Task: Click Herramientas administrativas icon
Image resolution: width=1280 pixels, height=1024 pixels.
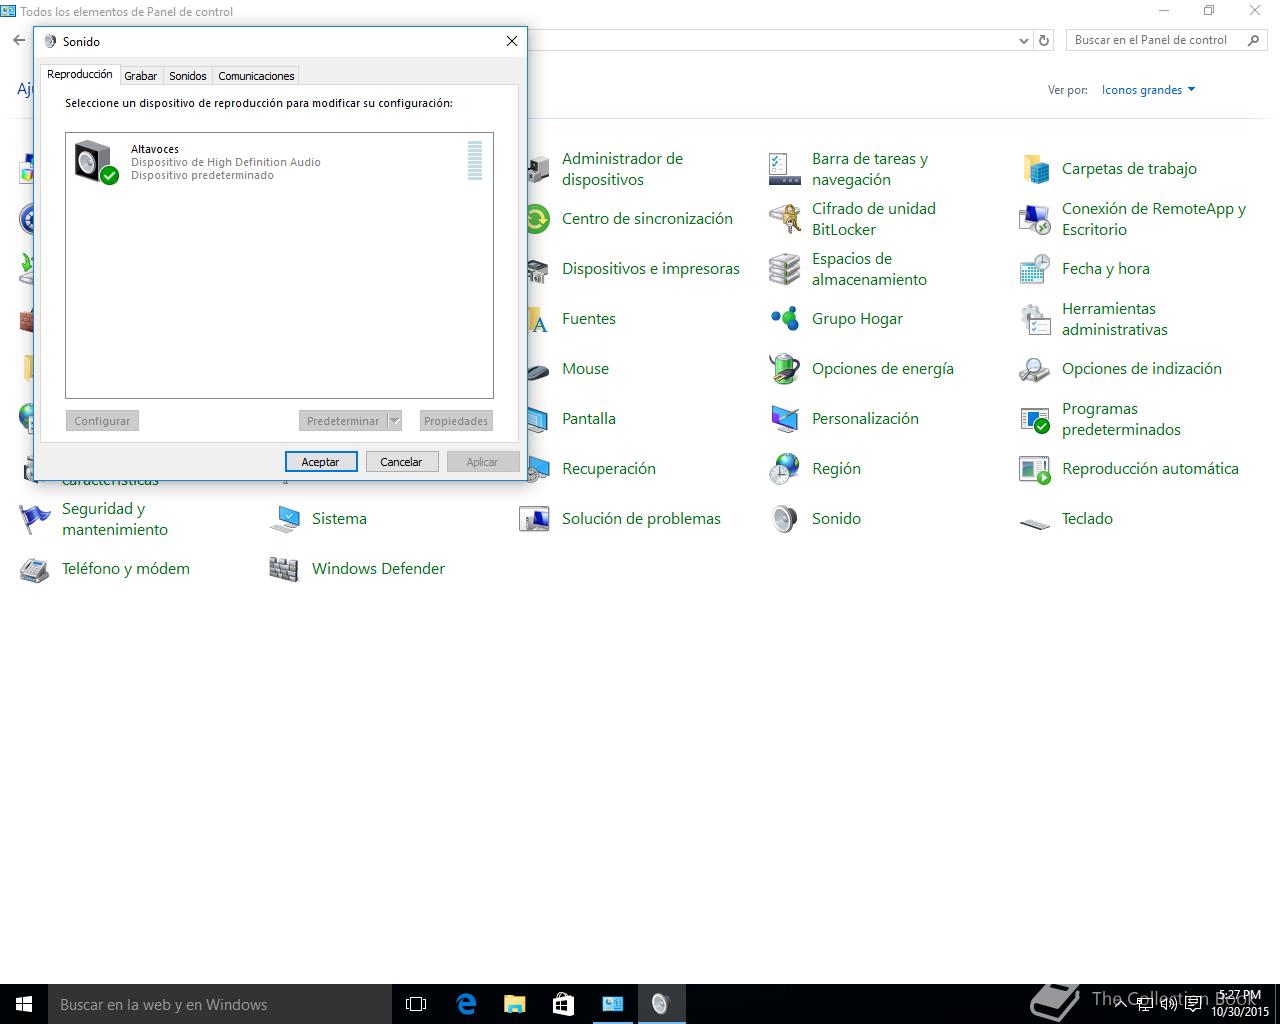Action: pos(1035,319)
